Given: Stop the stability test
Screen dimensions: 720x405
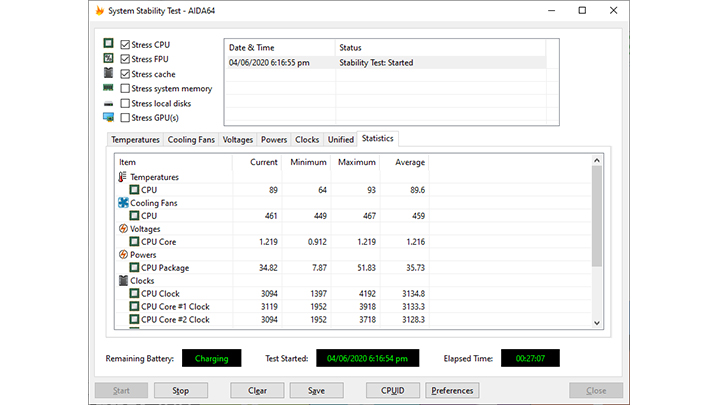Looking at the screenshot, I should (x=181, y=390).
